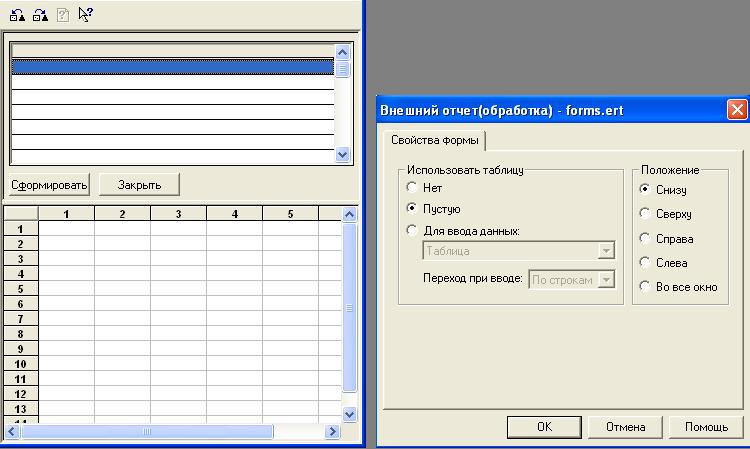
Task: Choose the 'Для ввода данных' option
Action: [x=411, y=231]
